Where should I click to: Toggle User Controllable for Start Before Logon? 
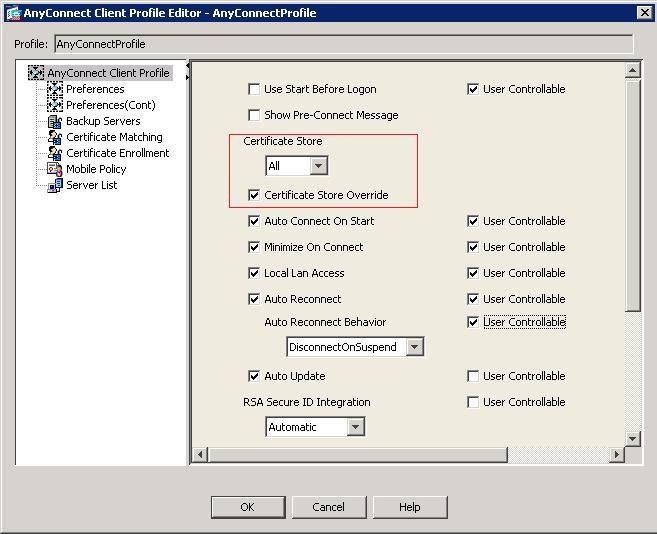coord(473,89)
